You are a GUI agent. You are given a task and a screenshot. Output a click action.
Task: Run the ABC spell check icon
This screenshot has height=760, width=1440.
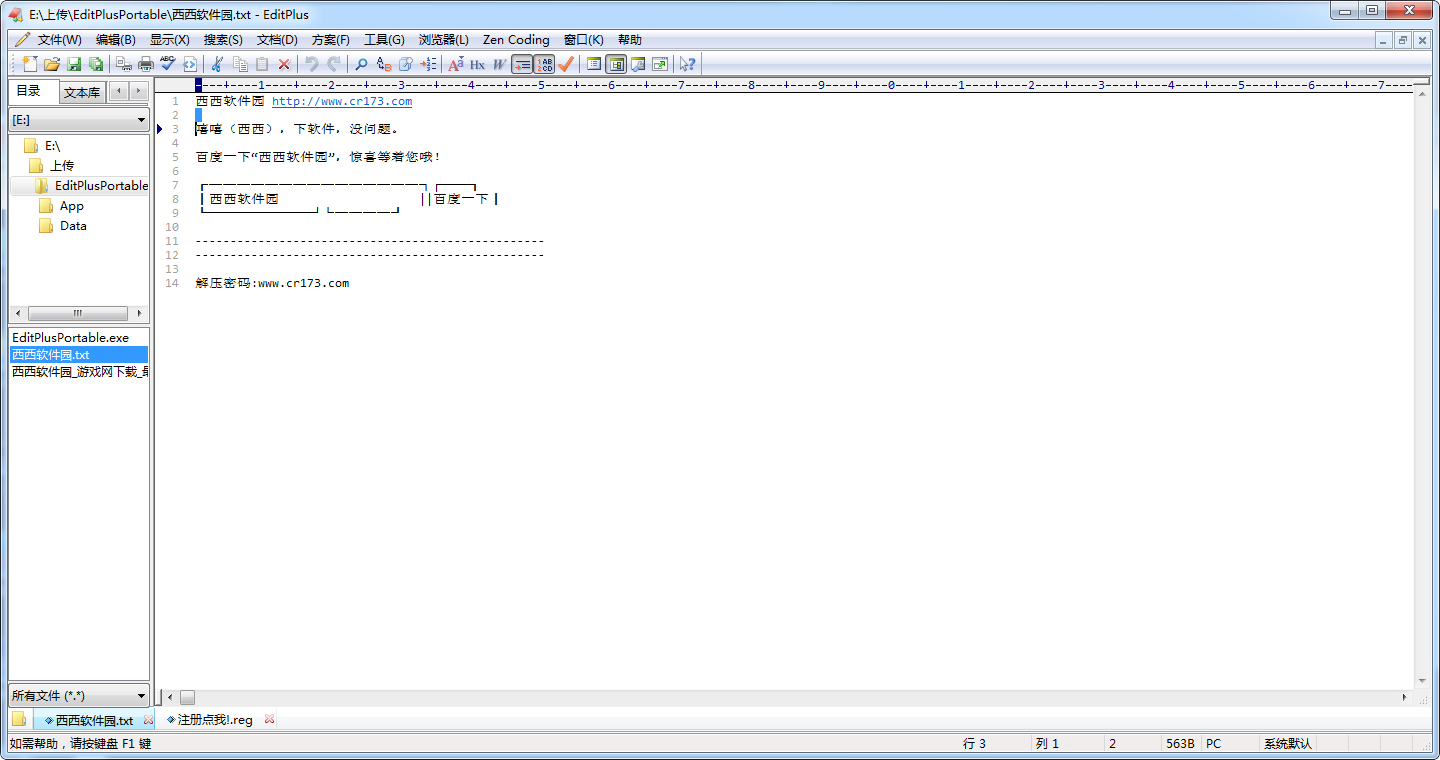[x=168, y=64]
